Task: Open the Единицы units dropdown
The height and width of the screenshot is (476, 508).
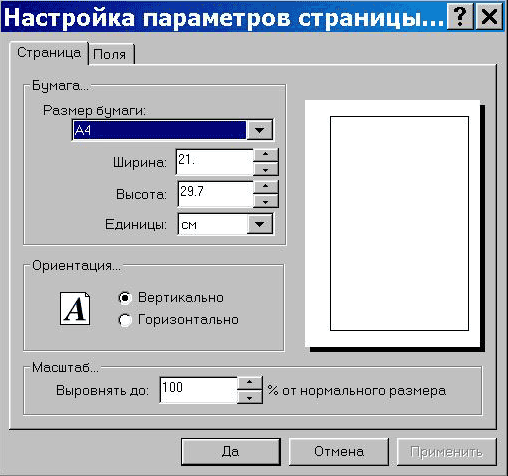Action: (259, 224)
